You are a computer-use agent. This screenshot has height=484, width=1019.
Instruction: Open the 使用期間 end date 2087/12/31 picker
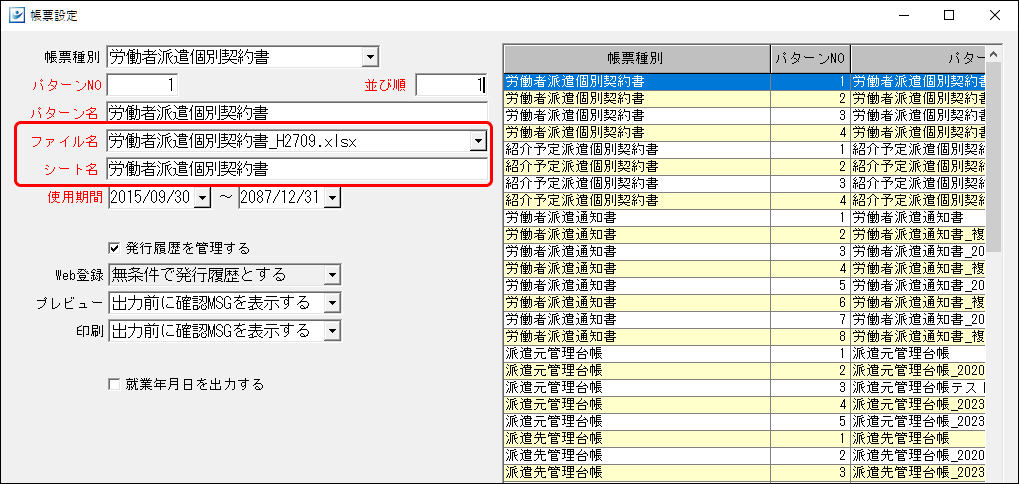coord(332,197)
